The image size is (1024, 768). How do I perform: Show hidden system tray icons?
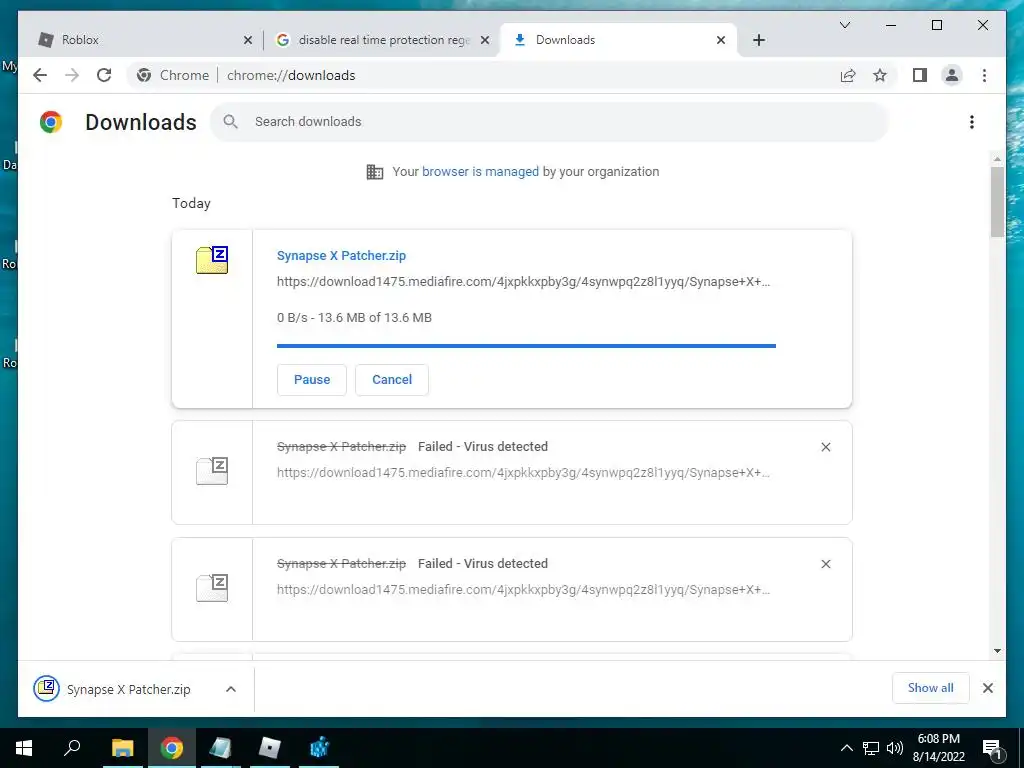[x=846, y=748]
